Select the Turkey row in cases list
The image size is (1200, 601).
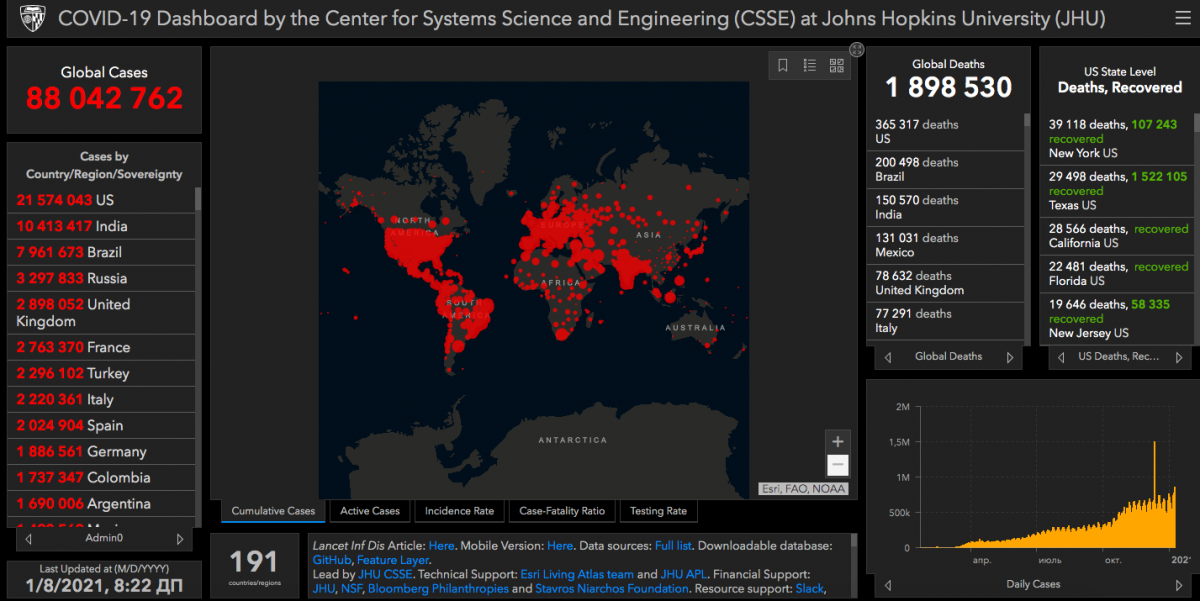[101, 373]
